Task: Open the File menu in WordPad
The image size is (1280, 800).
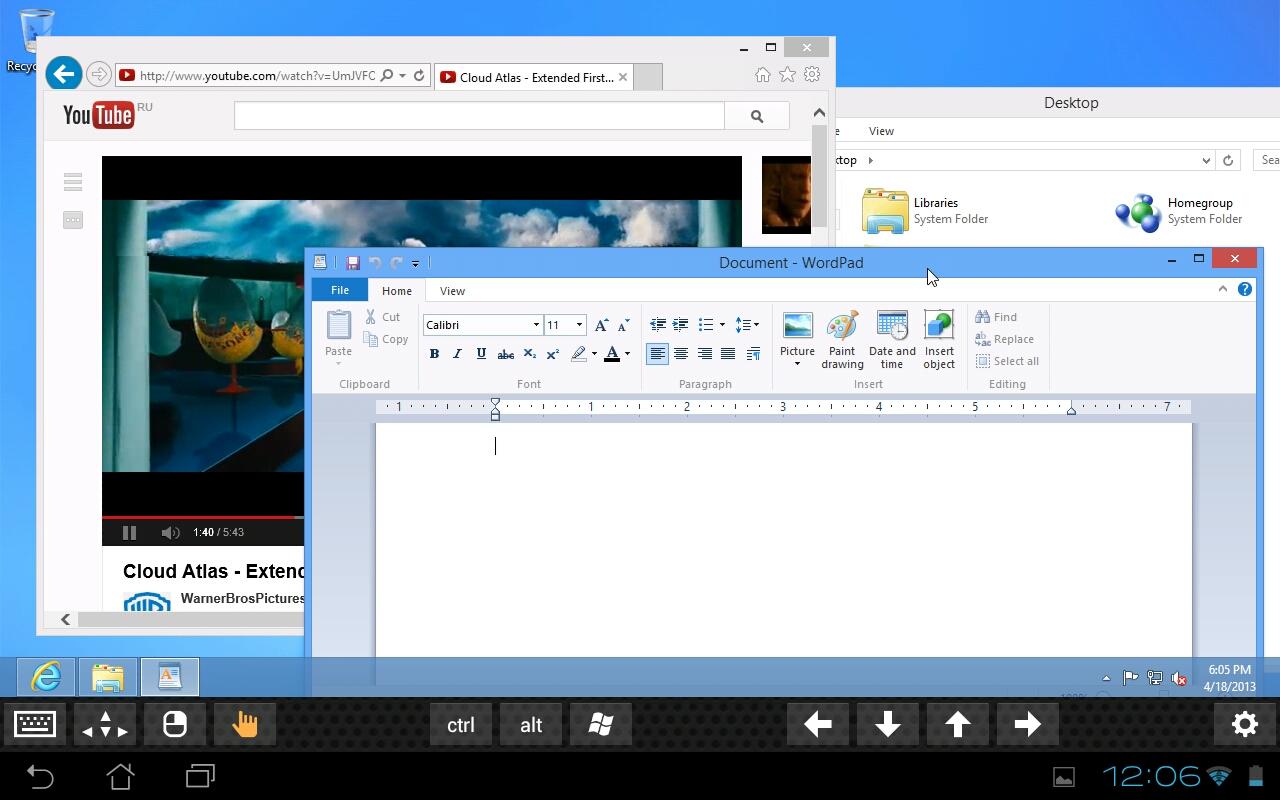Action: (340, 290)
